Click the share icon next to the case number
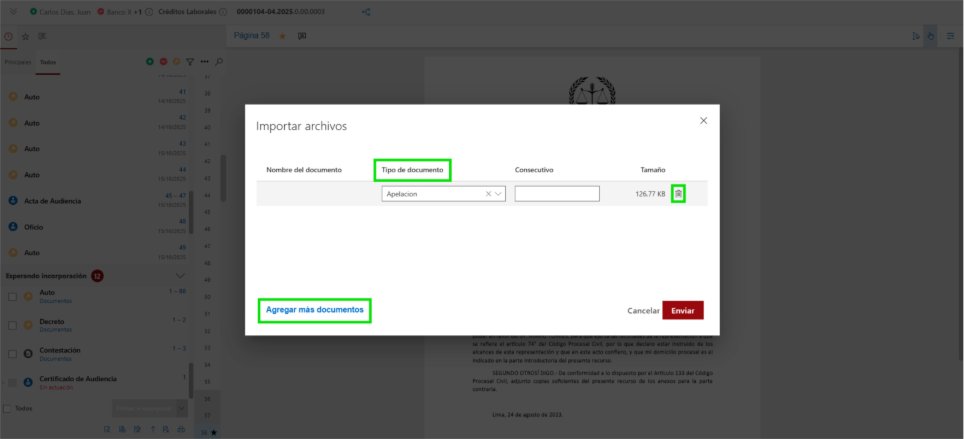 pos(365,12)
